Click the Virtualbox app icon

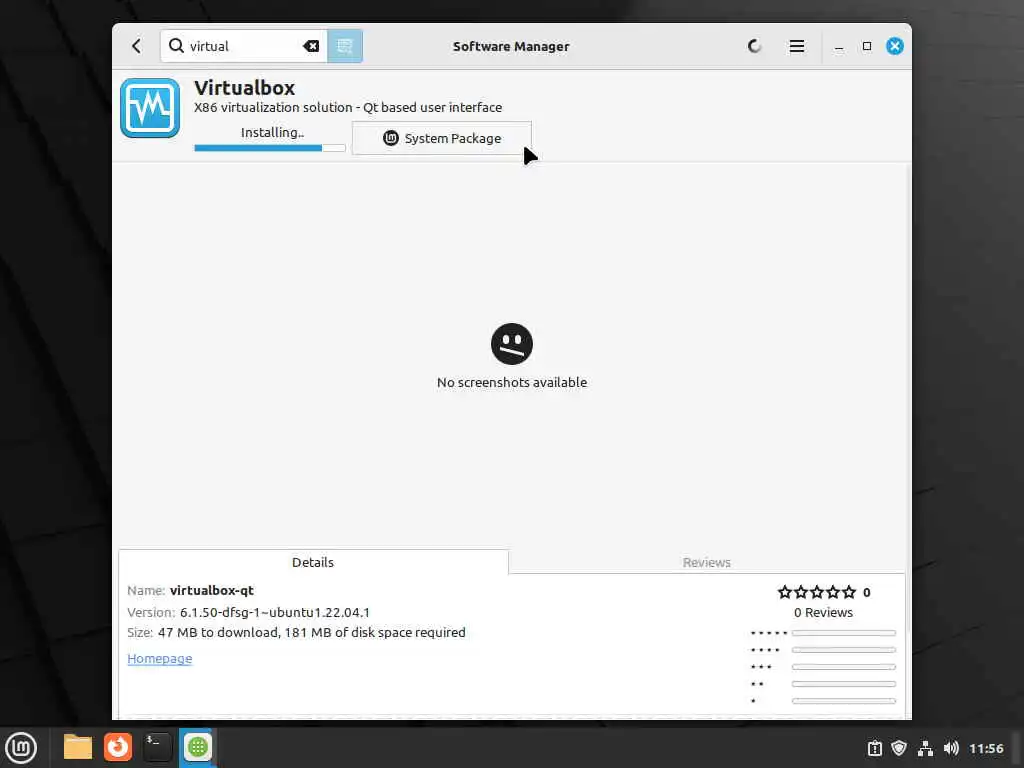coord(150,108)
